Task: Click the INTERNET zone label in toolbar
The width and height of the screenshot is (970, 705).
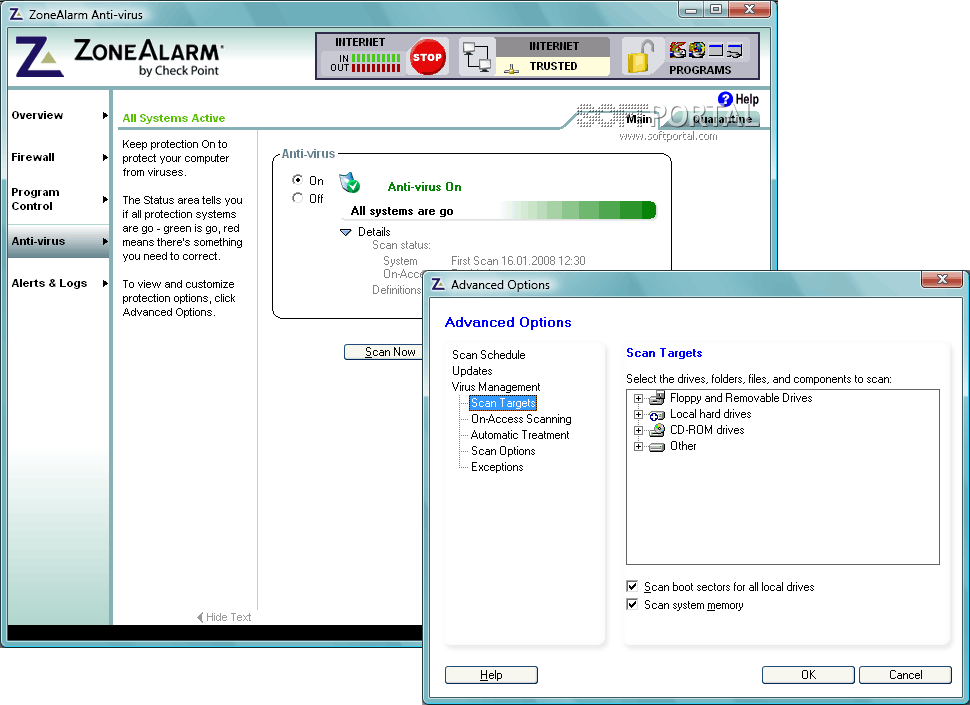Action: coord(554,46)
